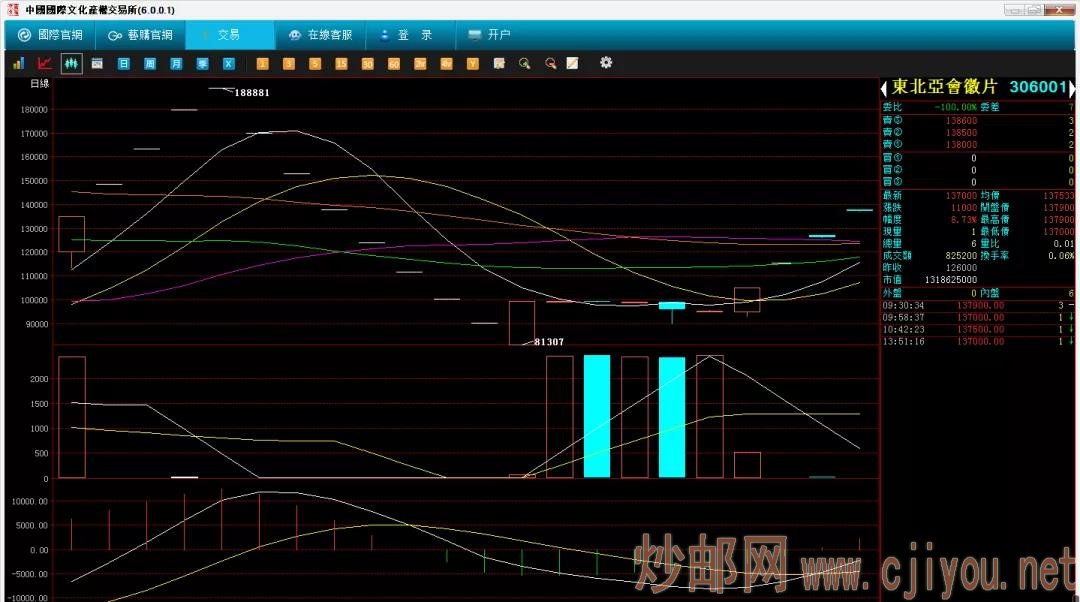The image size is (1080, 602).
Task: Choose the quarterly 季 period button
Action: [x=202, y=63]
